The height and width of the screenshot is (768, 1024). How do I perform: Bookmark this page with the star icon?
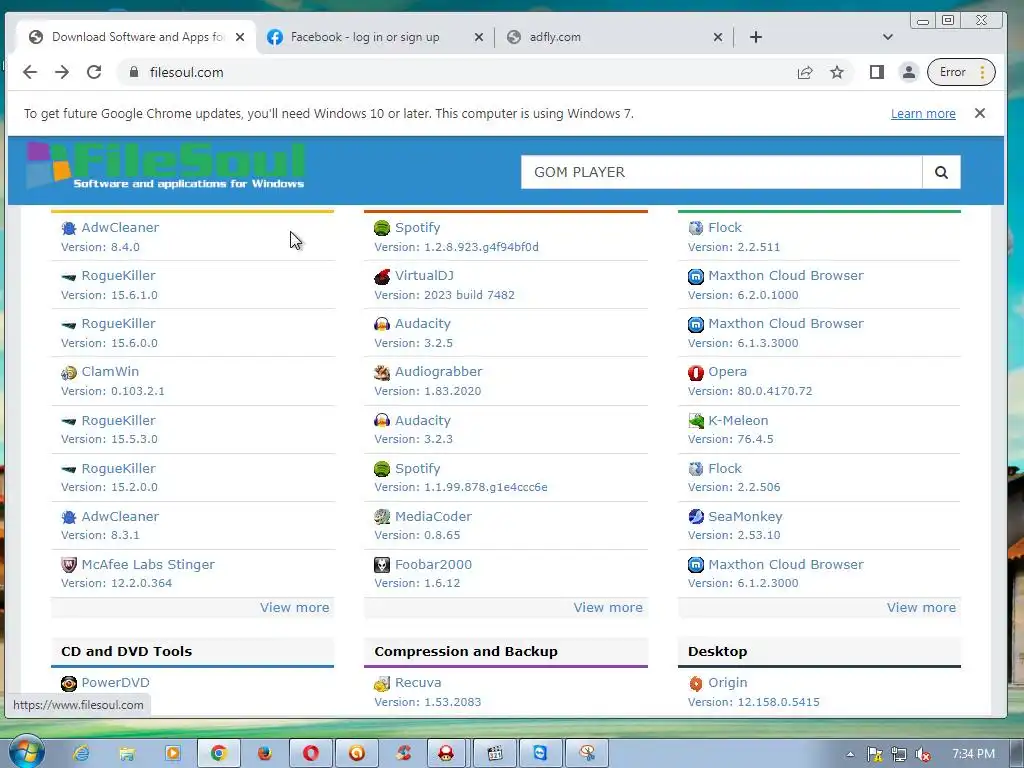(837, 72)
